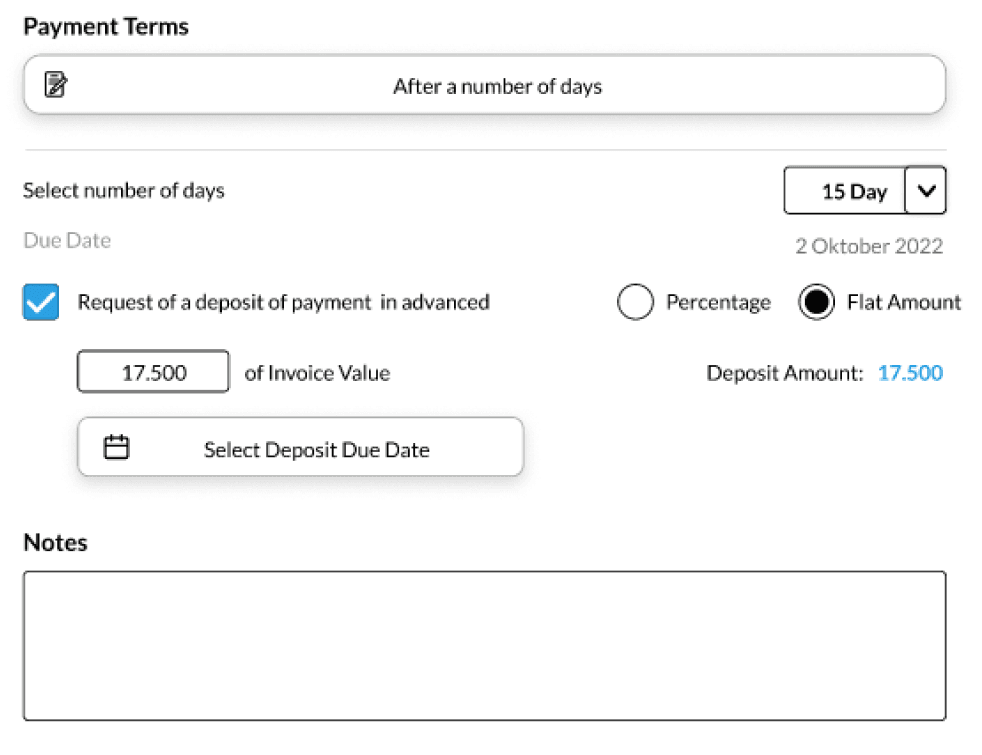Open the 'After a number of days' payment terms selector

pyautogui.click(x=497, y=86)
